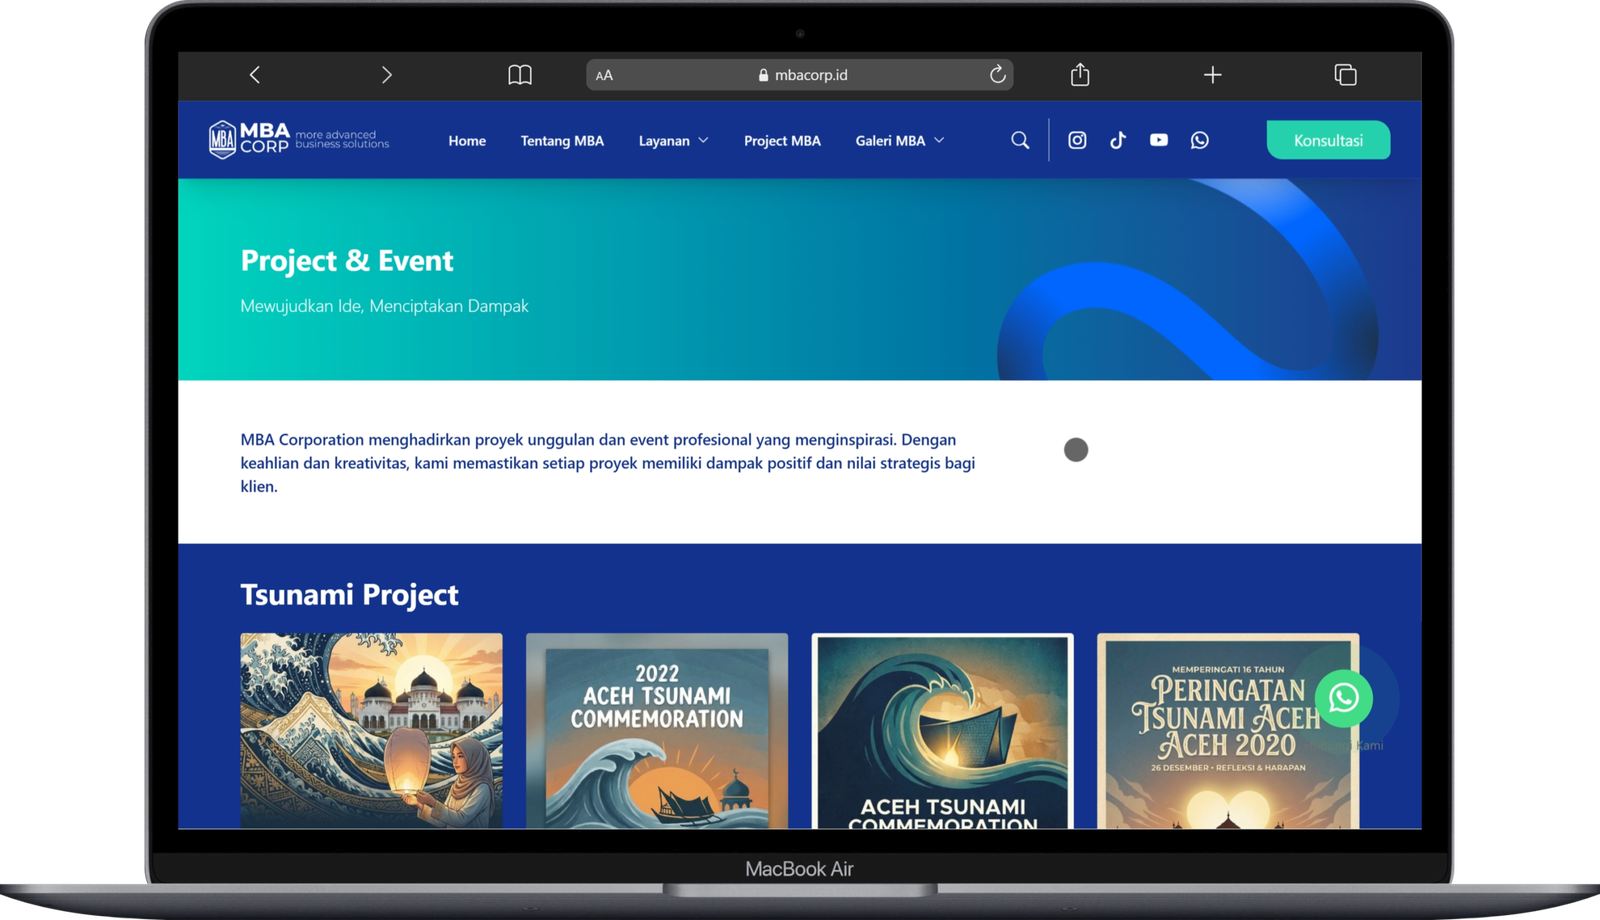Tap the floating green WhatsApp button
The height and width of the screenshot is (920, 1600).
click(1343, 698)
